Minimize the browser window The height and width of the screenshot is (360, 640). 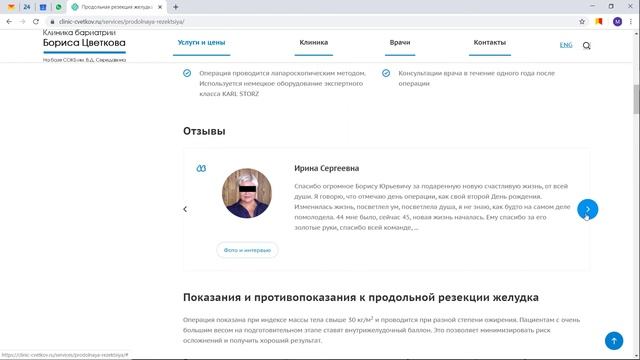coord(593,6)
